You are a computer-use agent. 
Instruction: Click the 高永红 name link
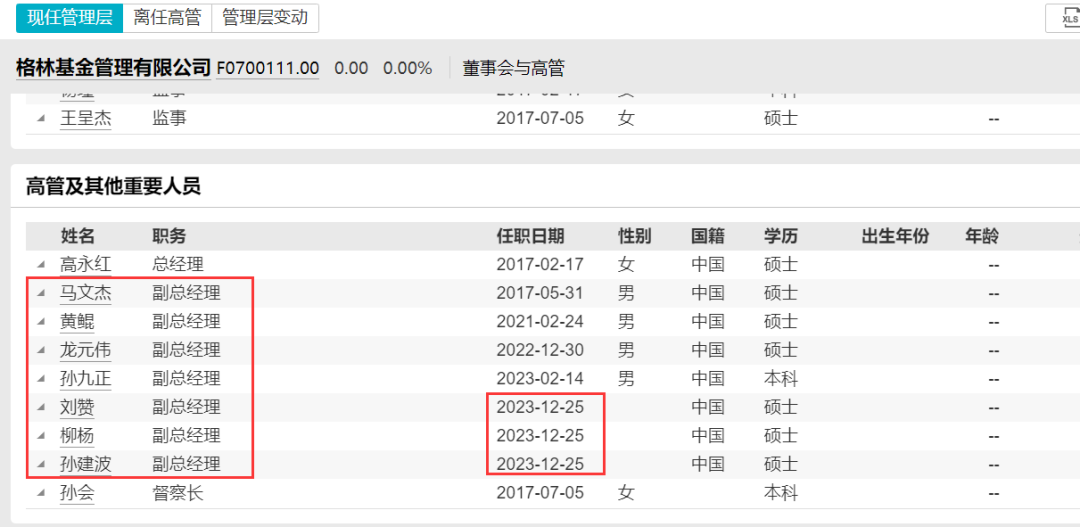(x=85, y=265)
